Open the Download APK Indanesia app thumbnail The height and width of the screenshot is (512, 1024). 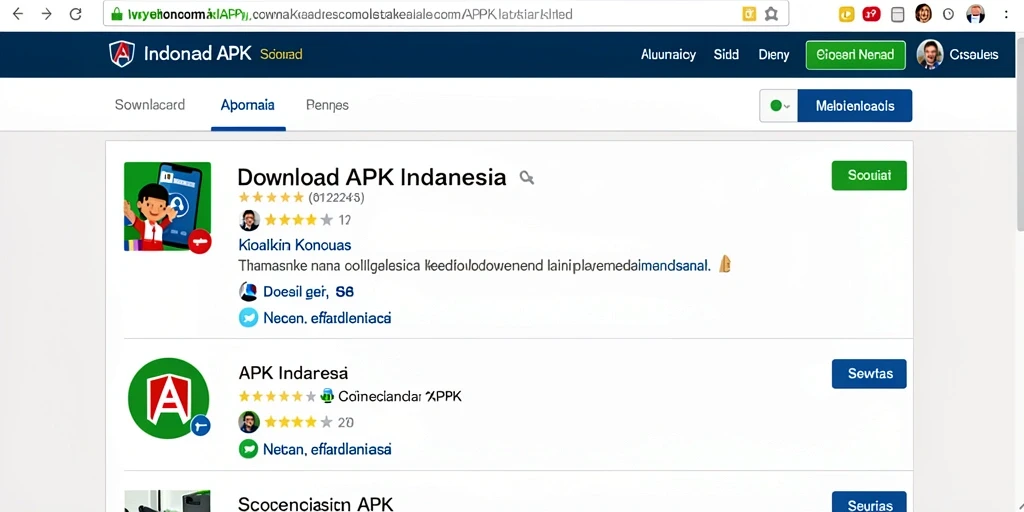point(167,206)
